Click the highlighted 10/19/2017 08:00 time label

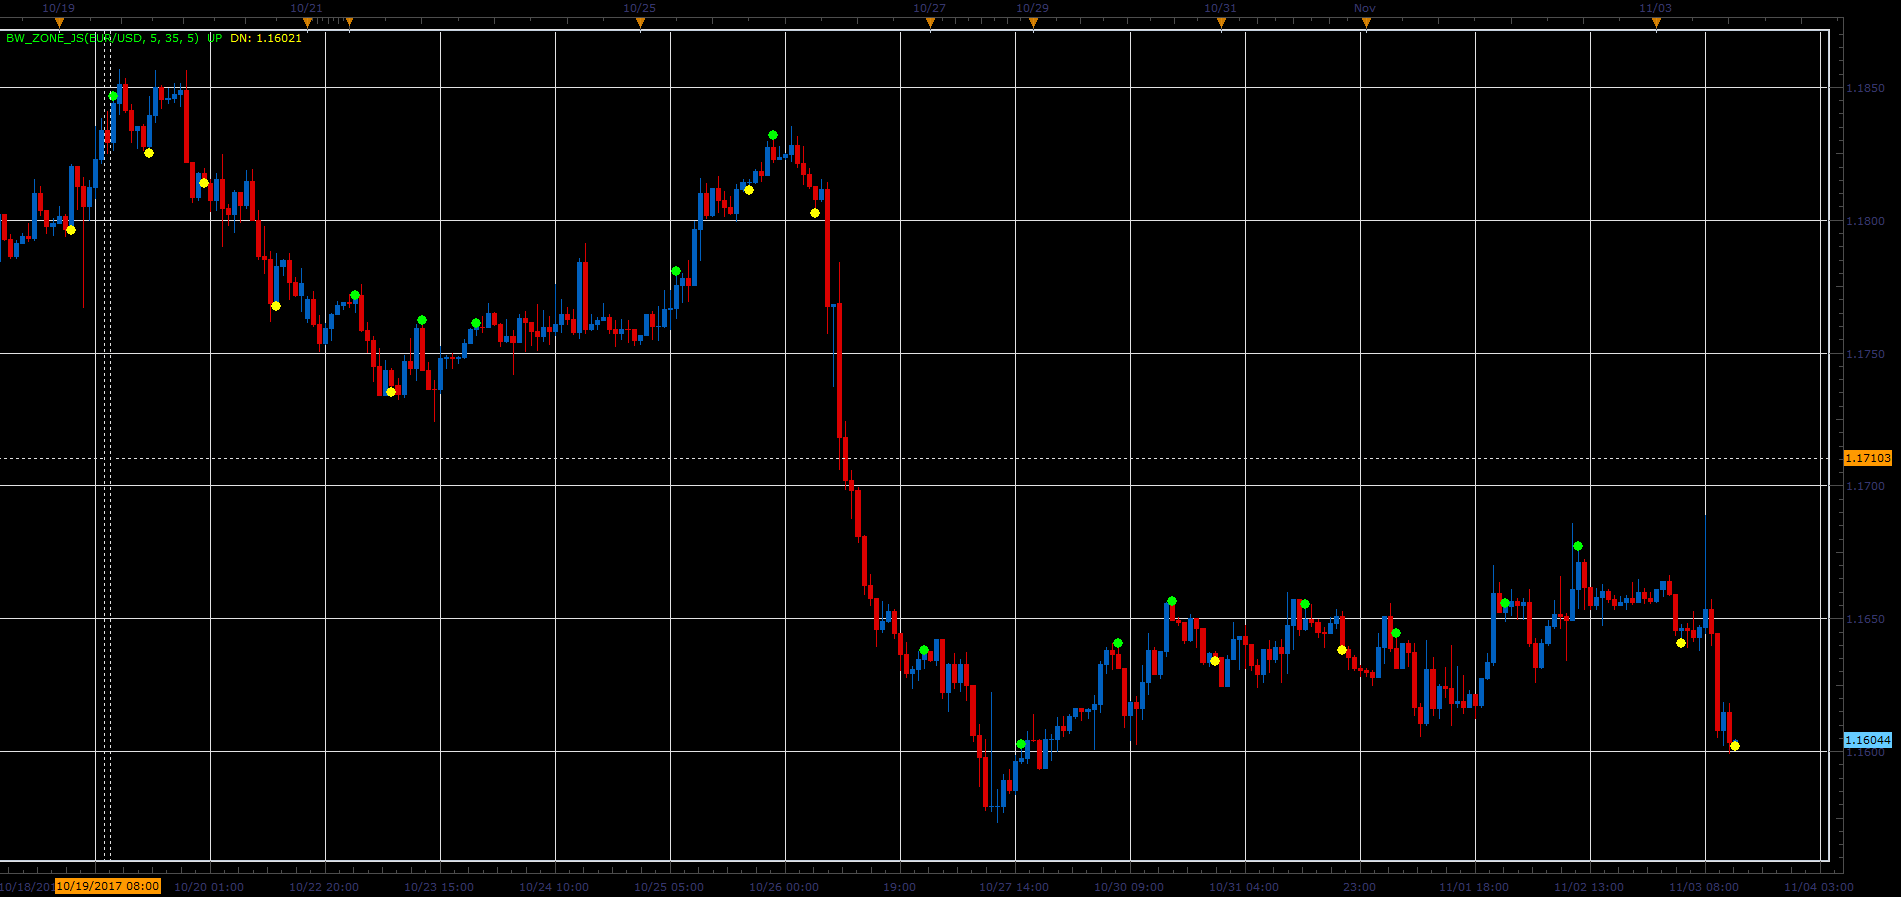108,886
